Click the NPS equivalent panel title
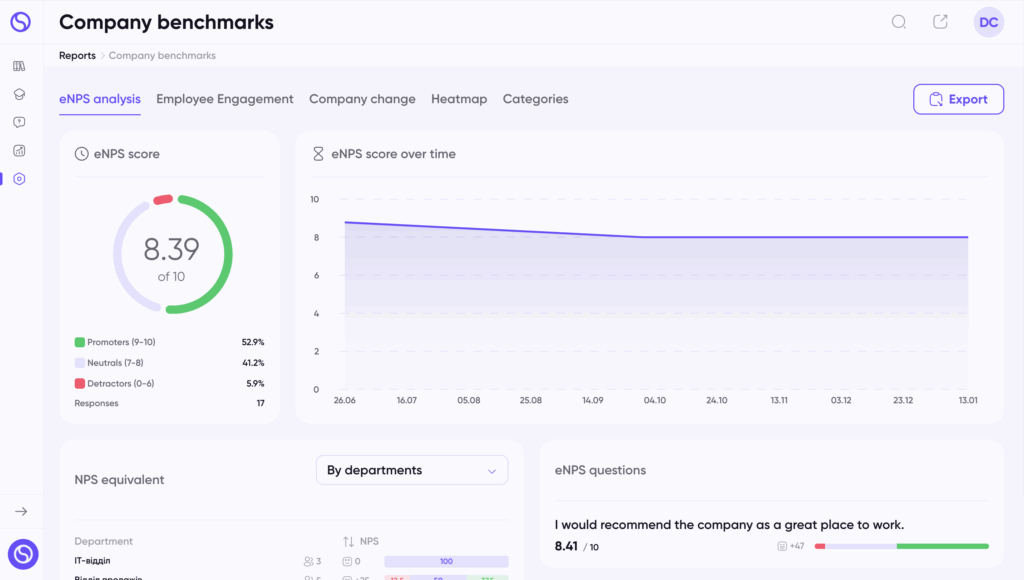The image size is (1024, 580). pos(120,479)
